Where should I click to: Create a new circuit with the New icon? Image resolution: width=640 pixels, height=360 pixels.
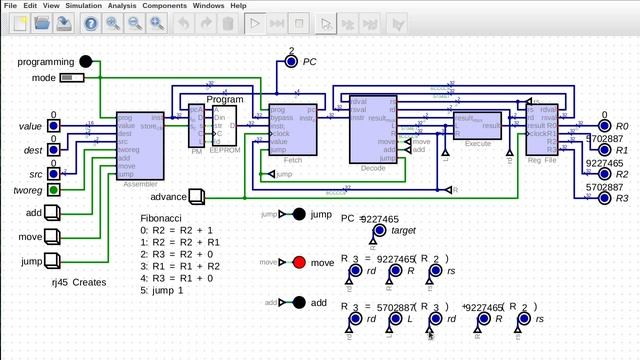(20, 23)
